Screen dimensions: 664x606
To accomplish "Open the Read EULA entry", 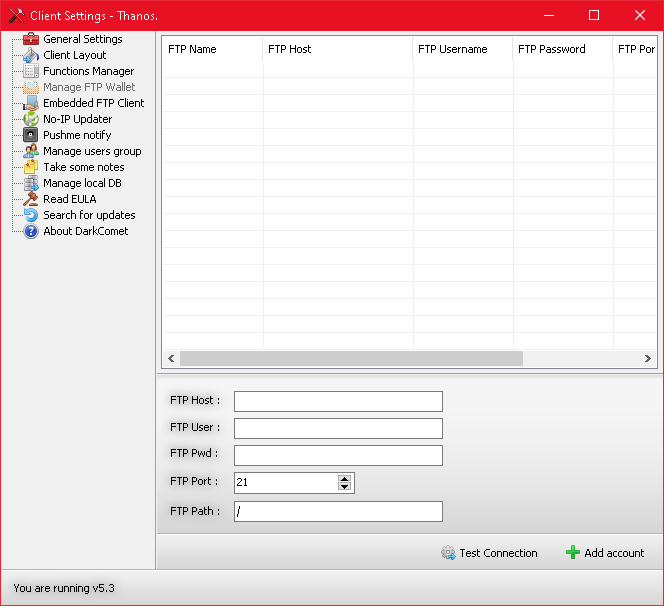I will (69, 199).
